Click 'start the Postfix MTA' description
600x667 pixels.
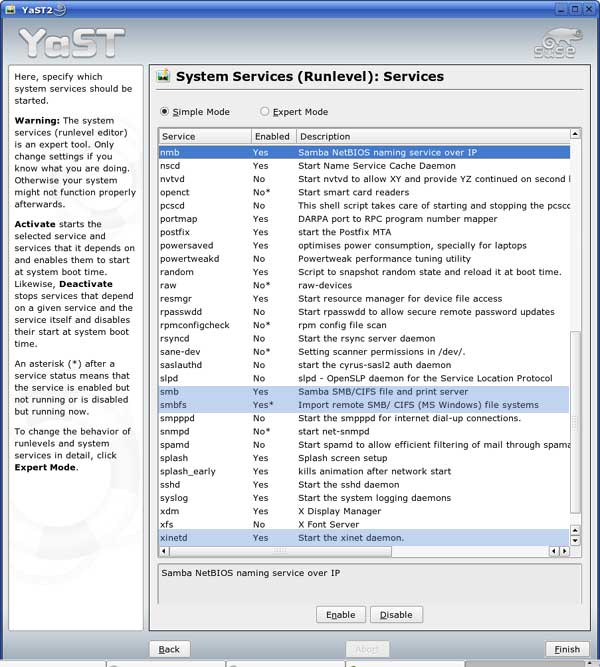(344, 232)
